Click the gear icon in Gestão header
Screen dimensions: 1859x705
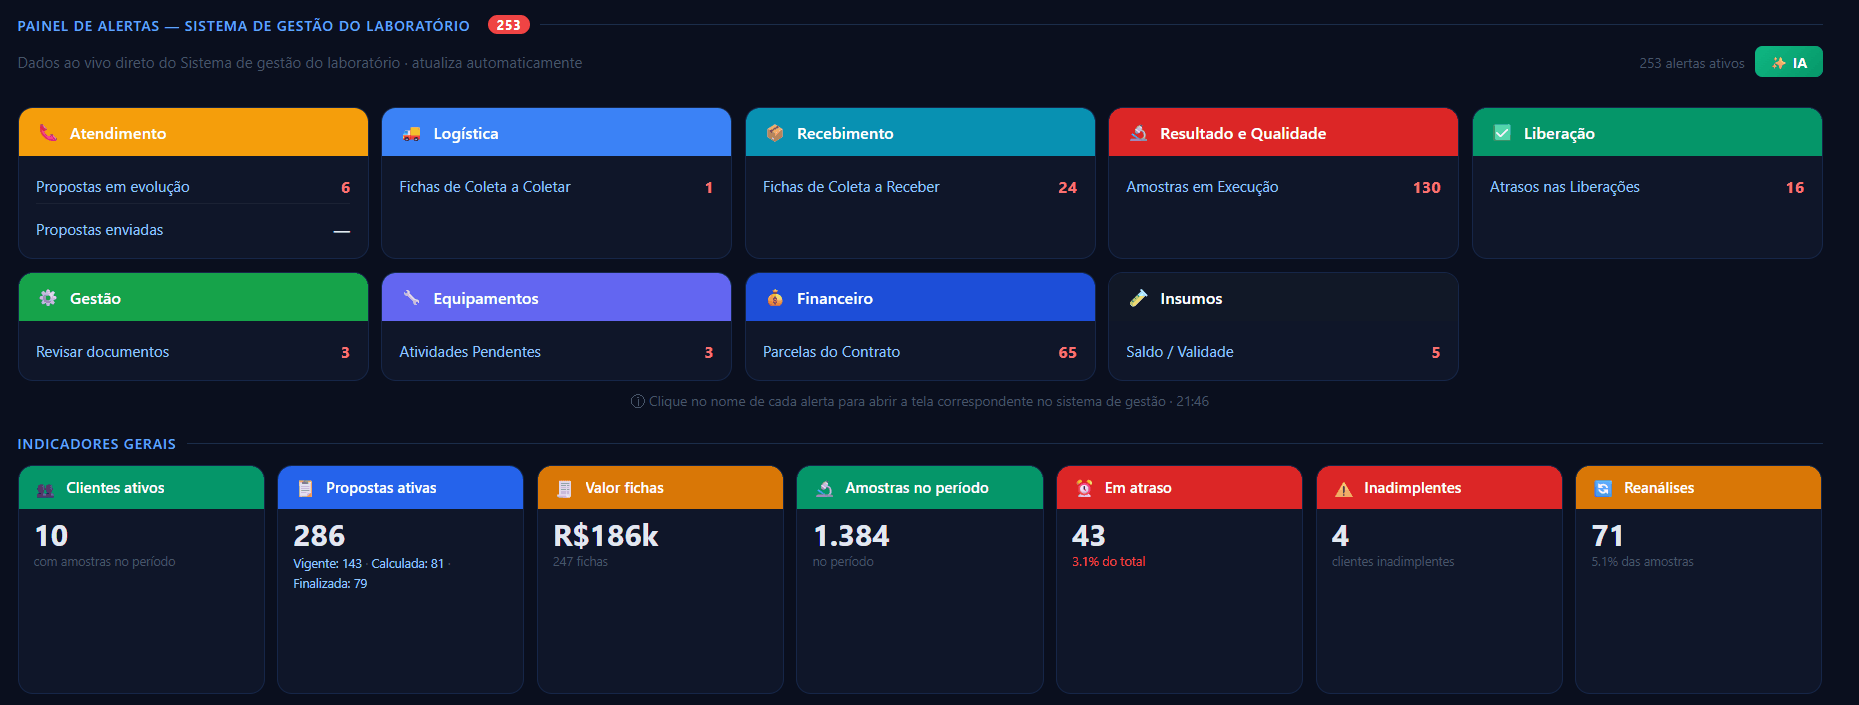(47, 298)
